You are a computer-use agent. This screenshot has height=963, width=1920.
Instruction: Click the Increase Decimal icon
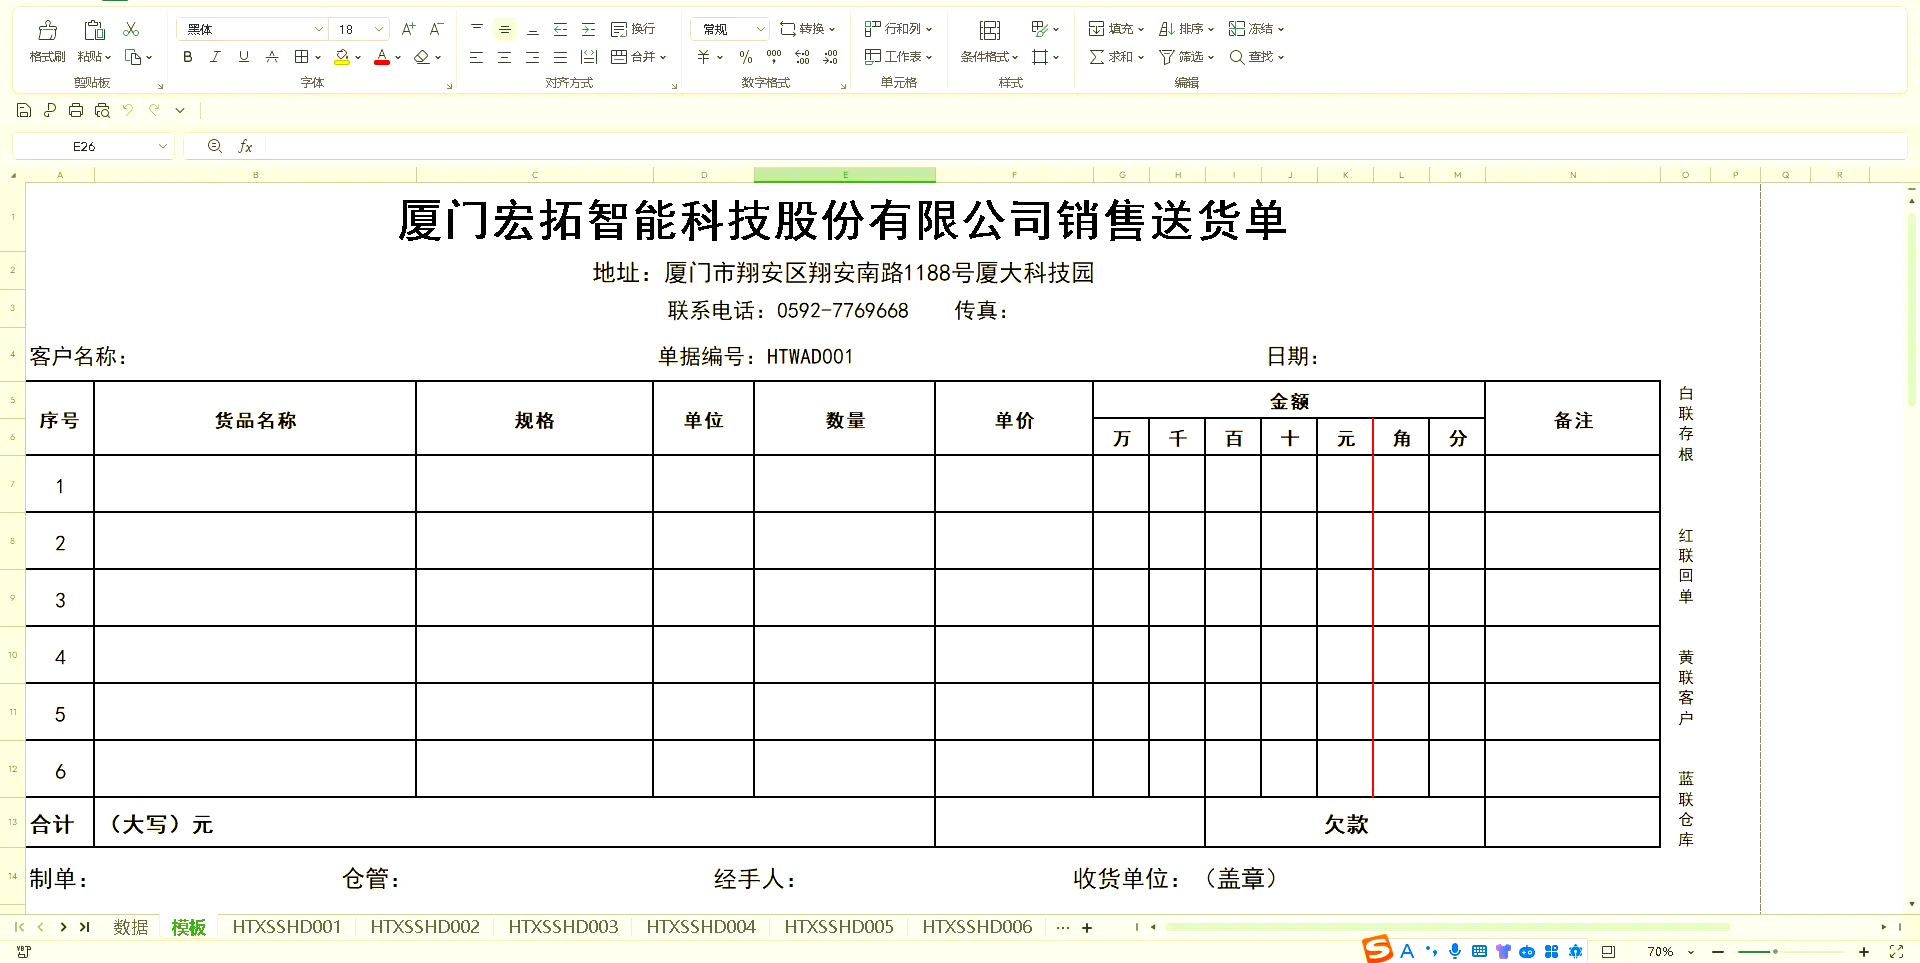click(x=802, y=57)
